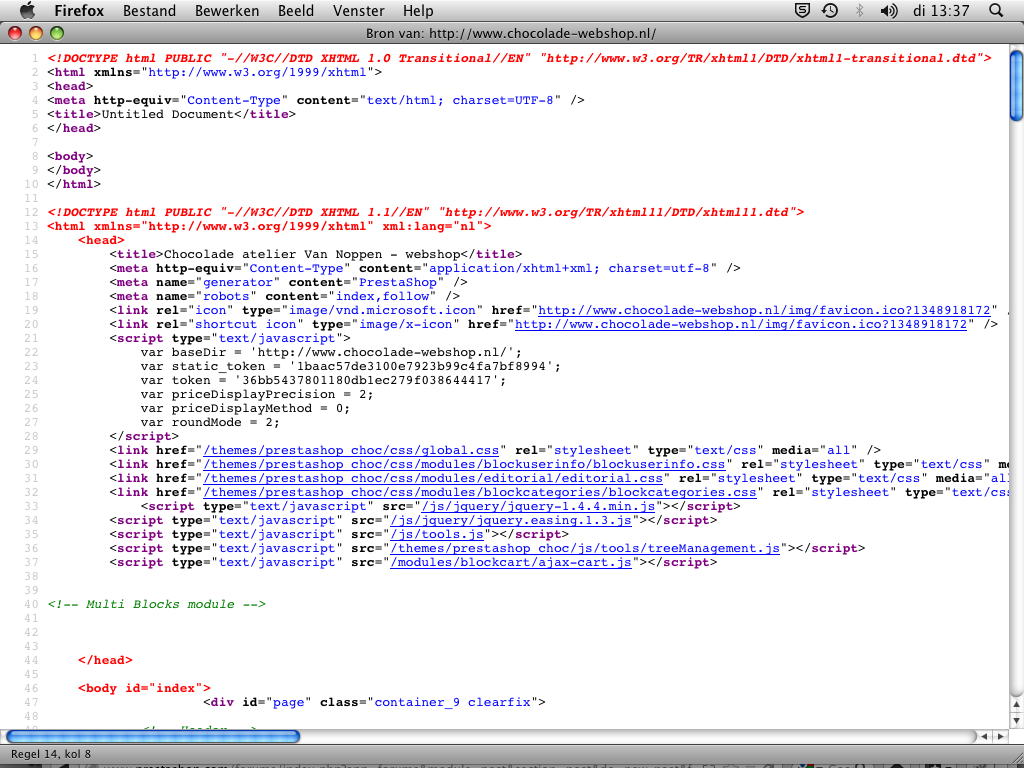Click the window title Bron van text
1024x768 pixels.
click(x=511, y=33)
